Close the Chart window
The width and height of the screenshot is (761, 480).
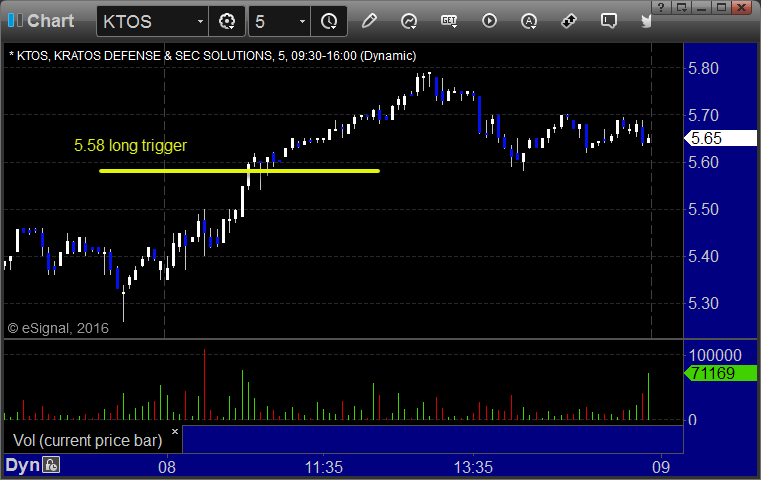coord(741,7)
